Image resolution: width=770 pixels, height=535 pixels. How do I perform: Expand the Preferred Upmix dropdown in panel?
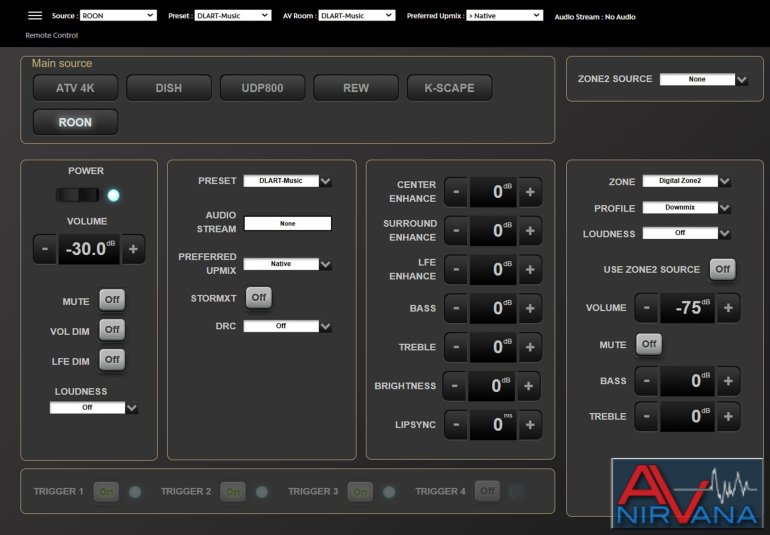287,264
